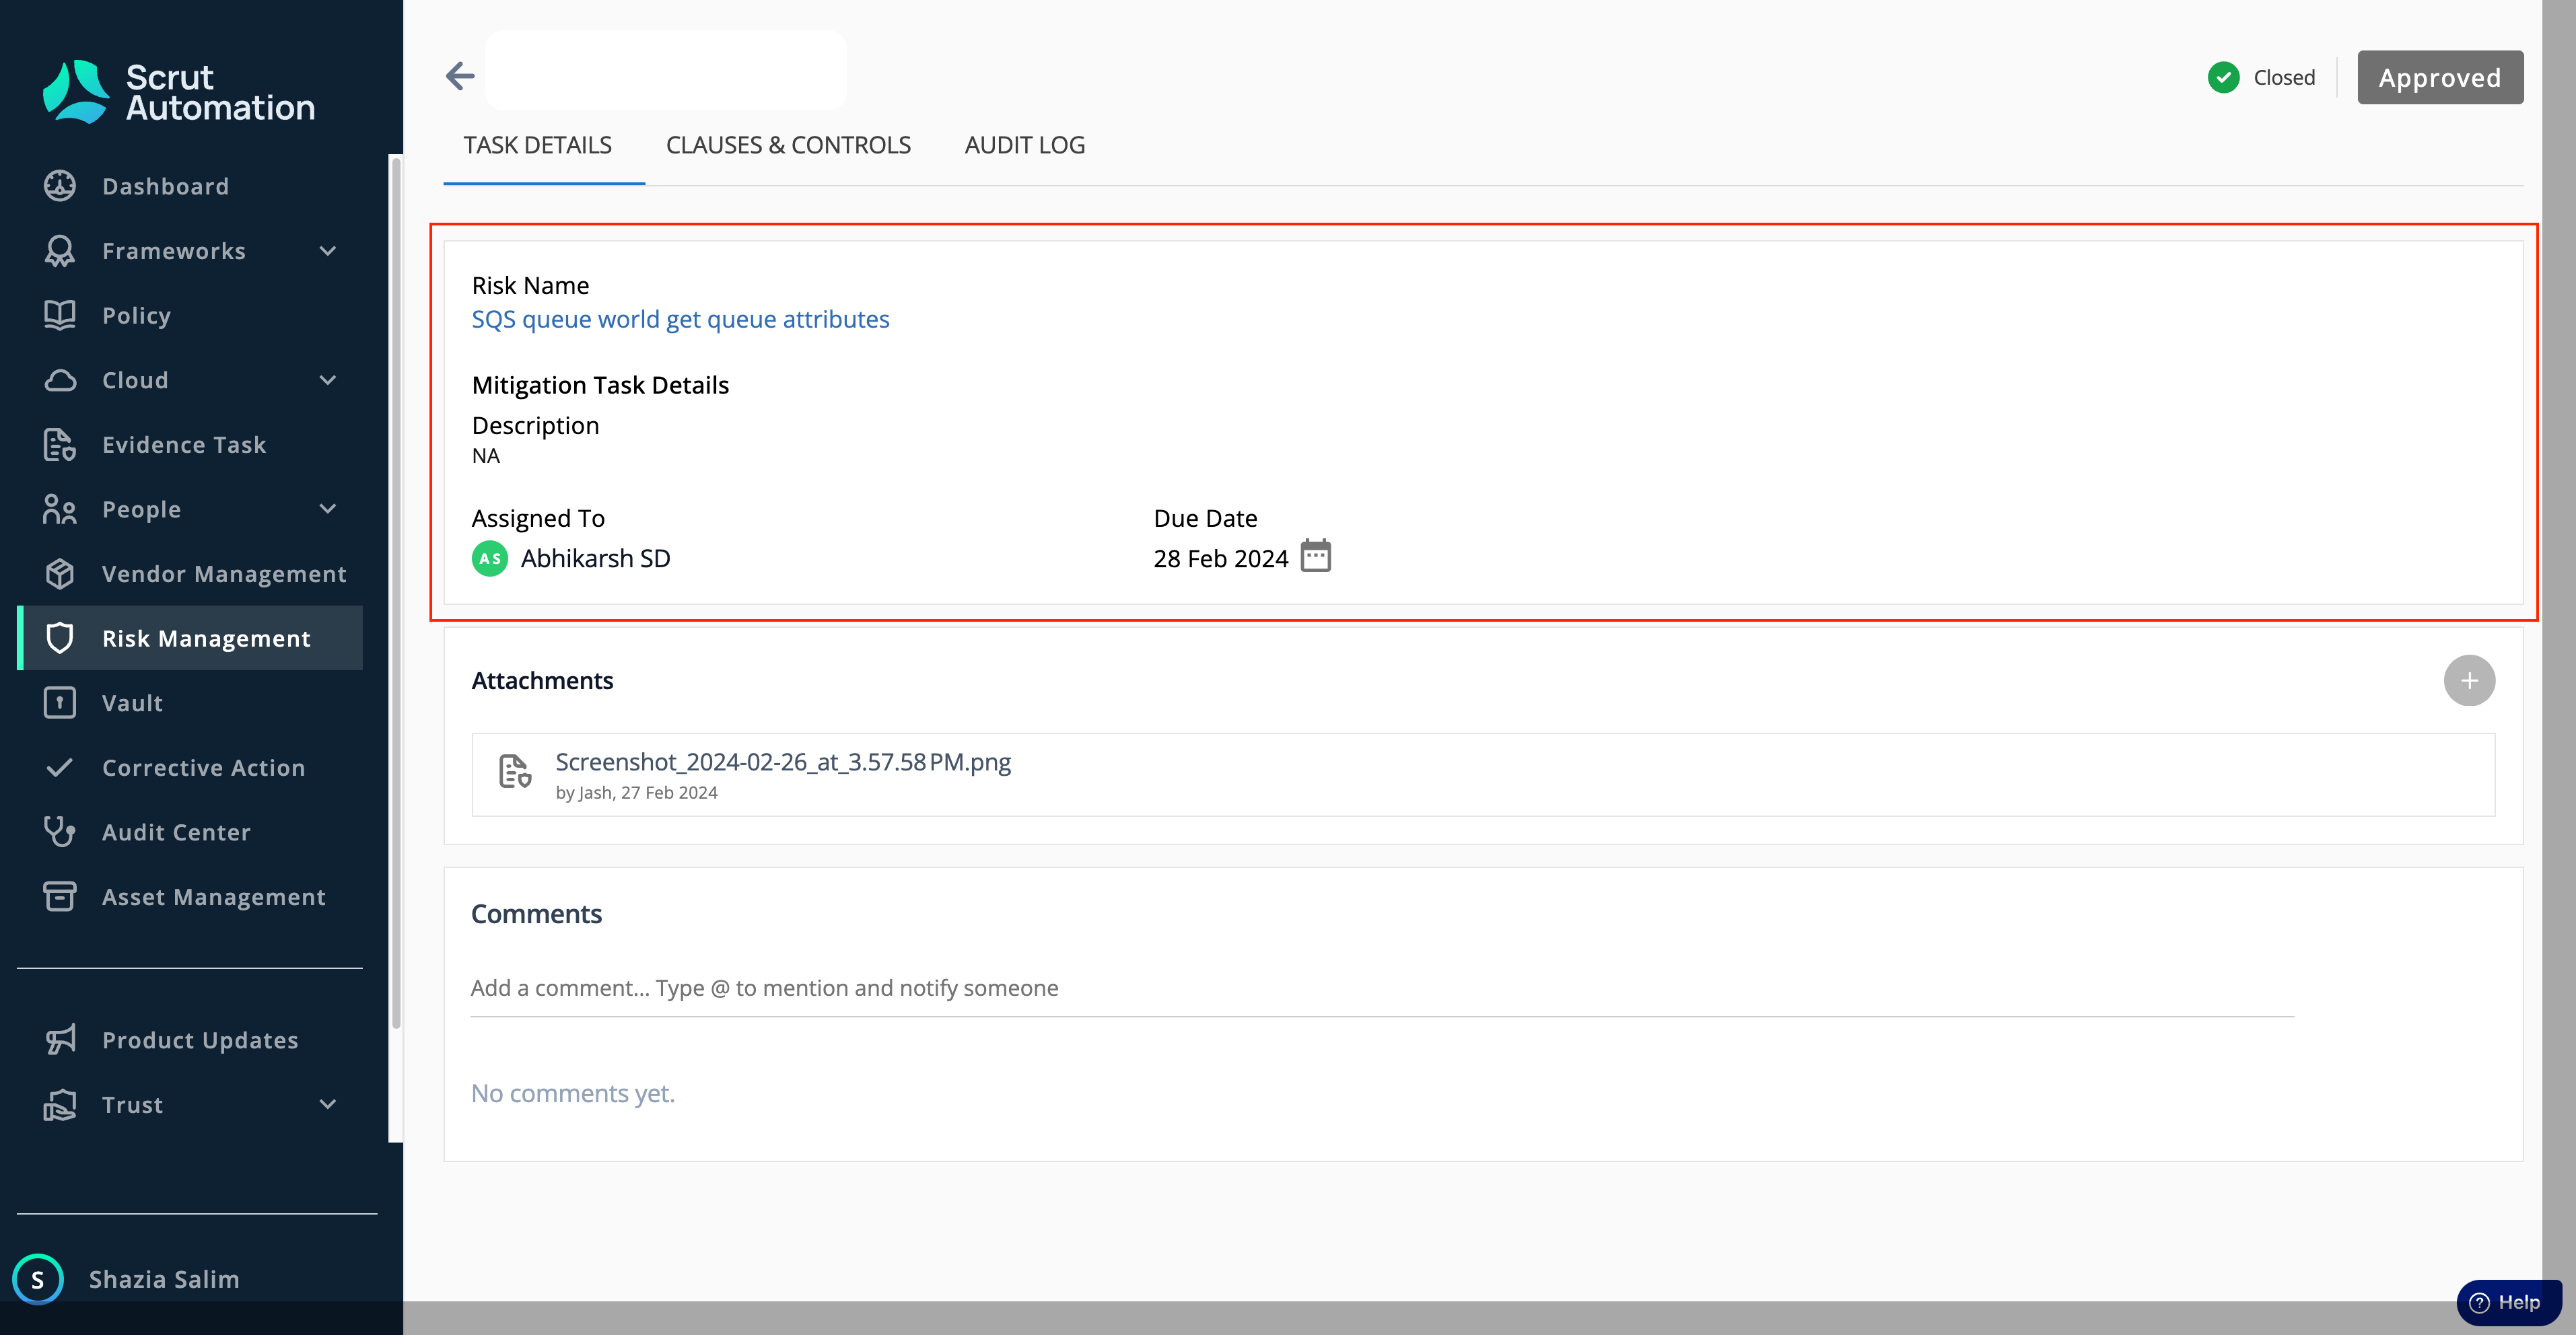
Task: Click the 'No comments yet.' text
Action: point(573,1094)
